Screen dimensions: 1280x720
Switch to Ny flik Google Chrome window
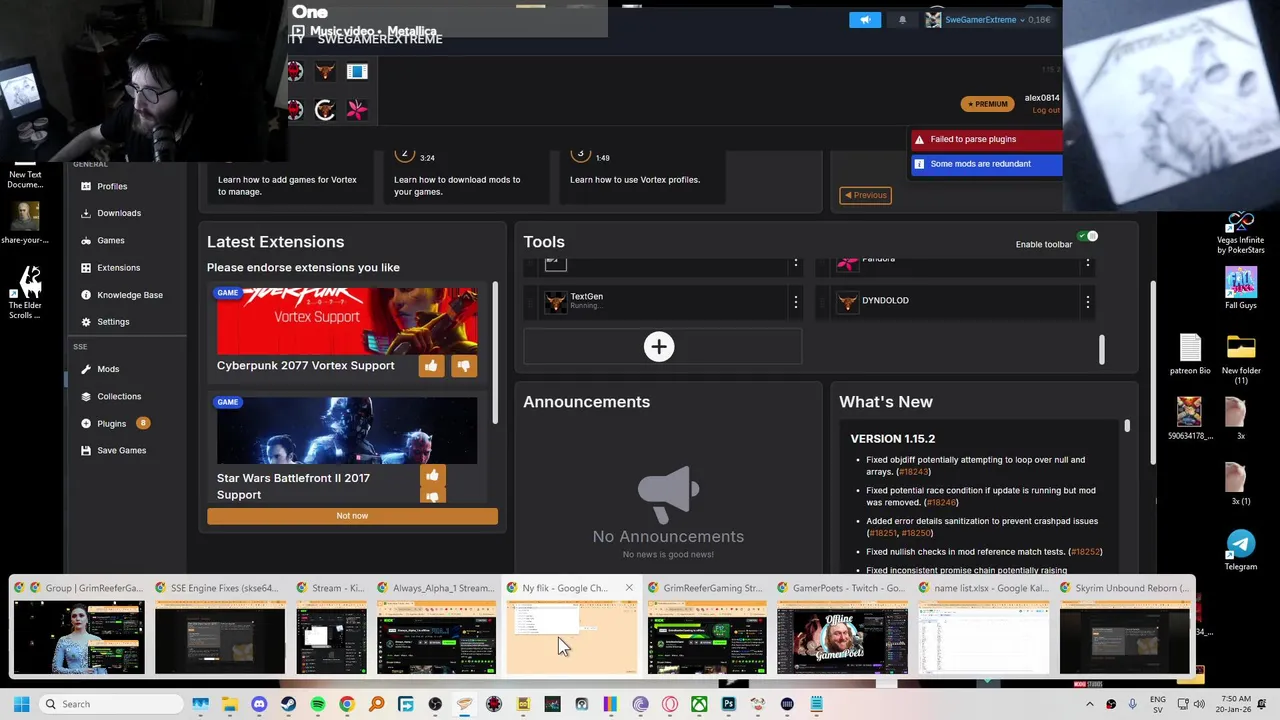click(x=571, y=628)
